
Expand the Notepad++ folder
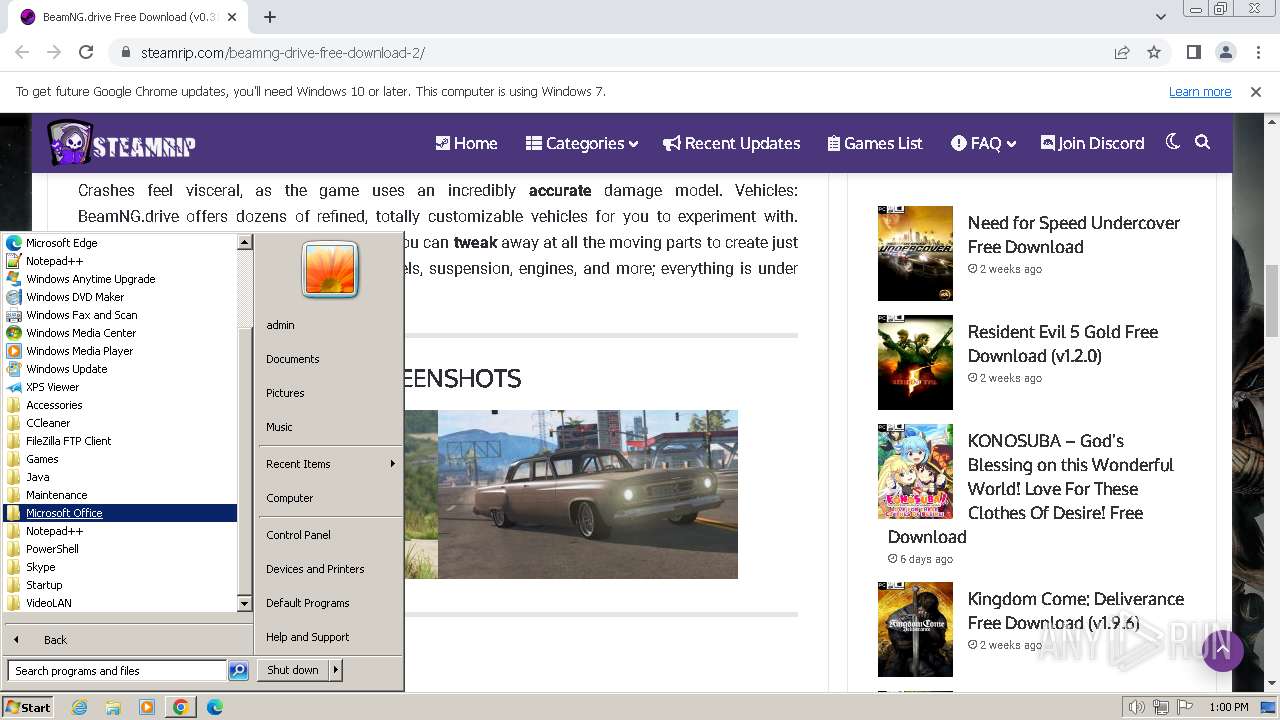point(120,531)
